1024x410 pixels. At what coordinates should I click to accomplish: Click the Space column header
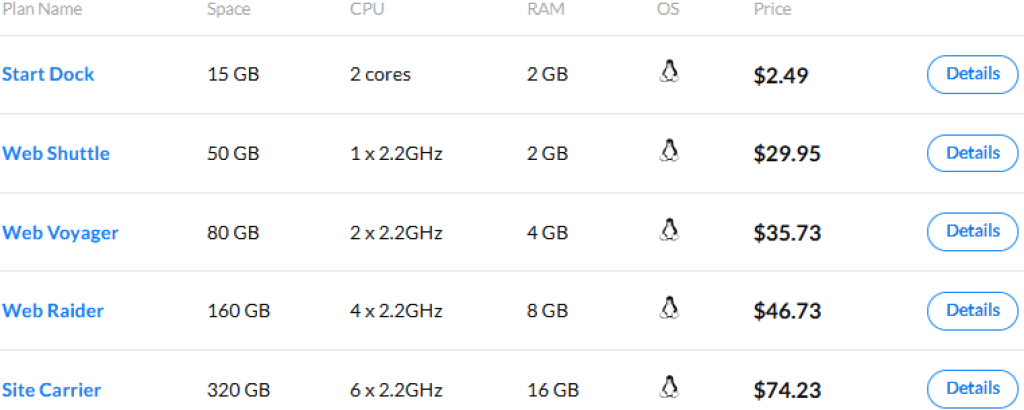click(x=229, y=10)
